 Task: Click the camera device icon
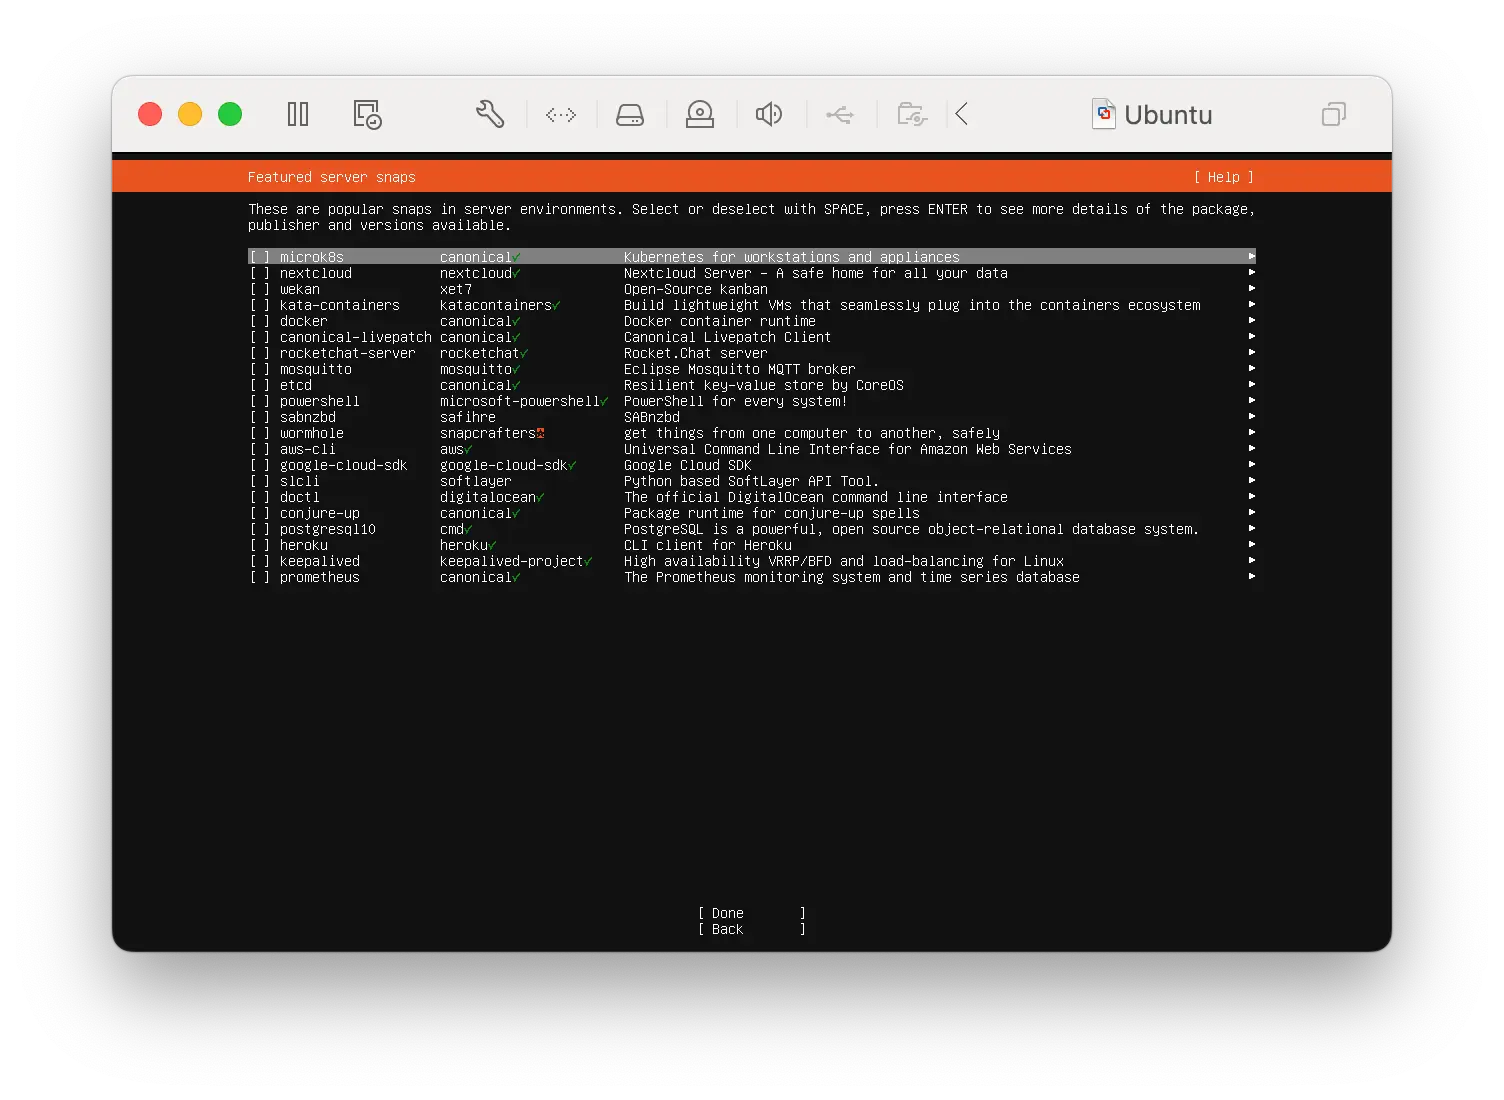(700, 114)
